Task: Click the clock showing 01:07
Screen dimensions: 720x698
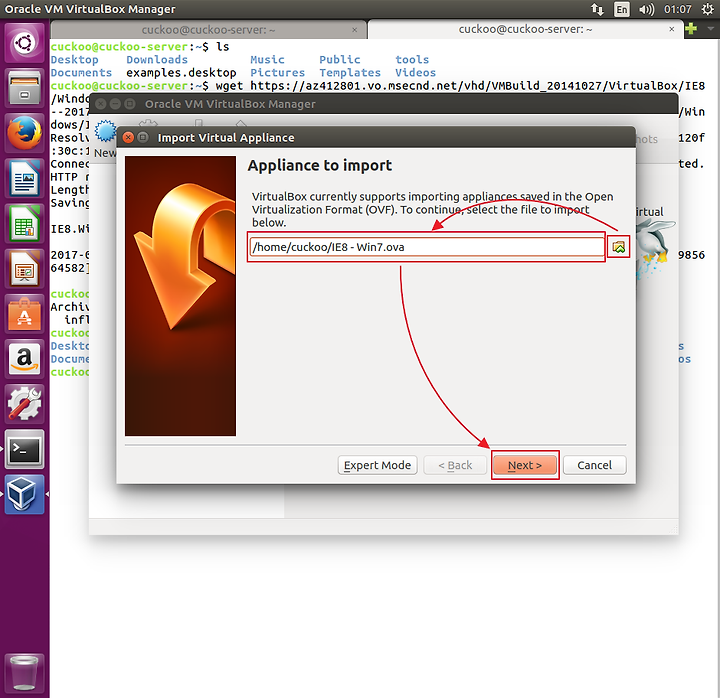Action: (x=677, y=9)
